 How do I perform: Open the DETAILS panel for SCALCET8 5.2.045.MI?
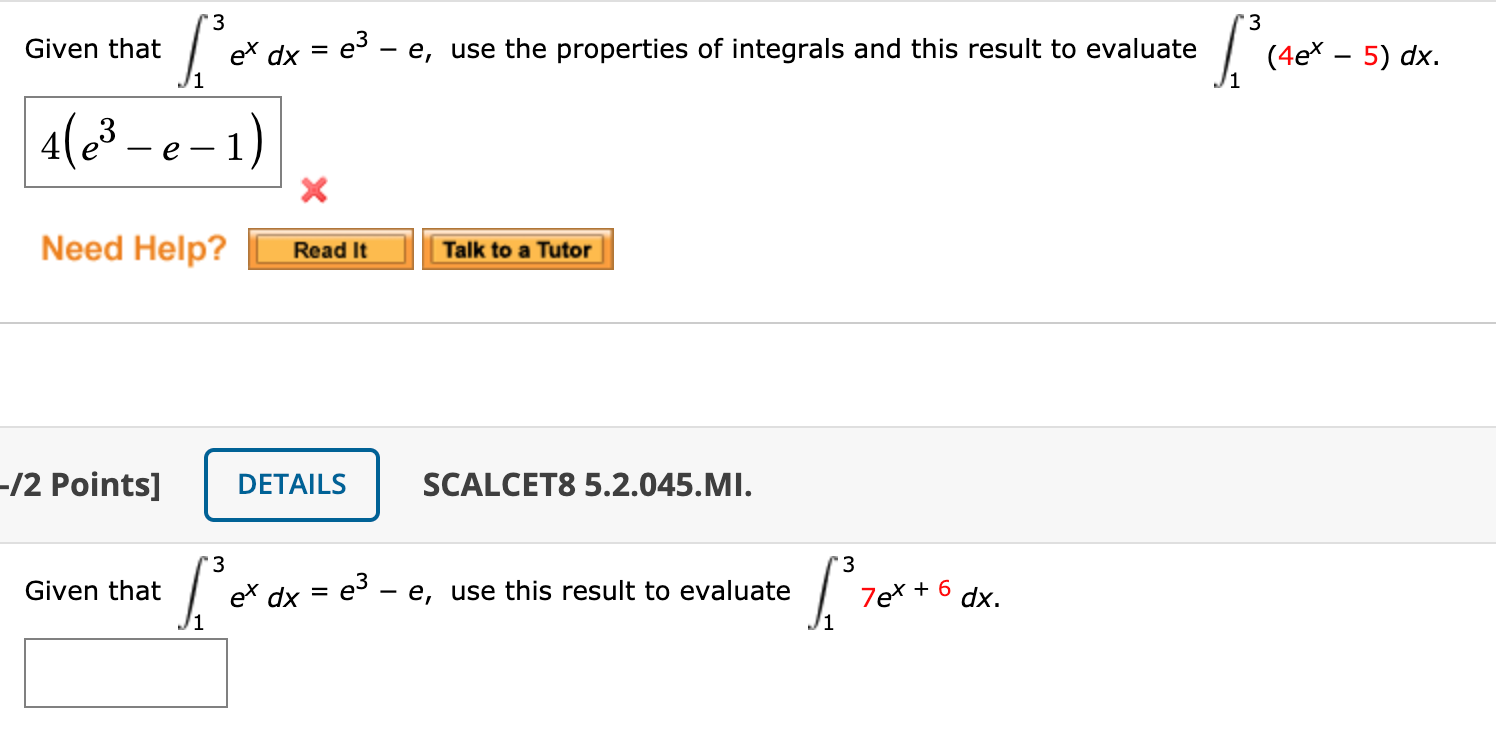[x=291, y=484]
